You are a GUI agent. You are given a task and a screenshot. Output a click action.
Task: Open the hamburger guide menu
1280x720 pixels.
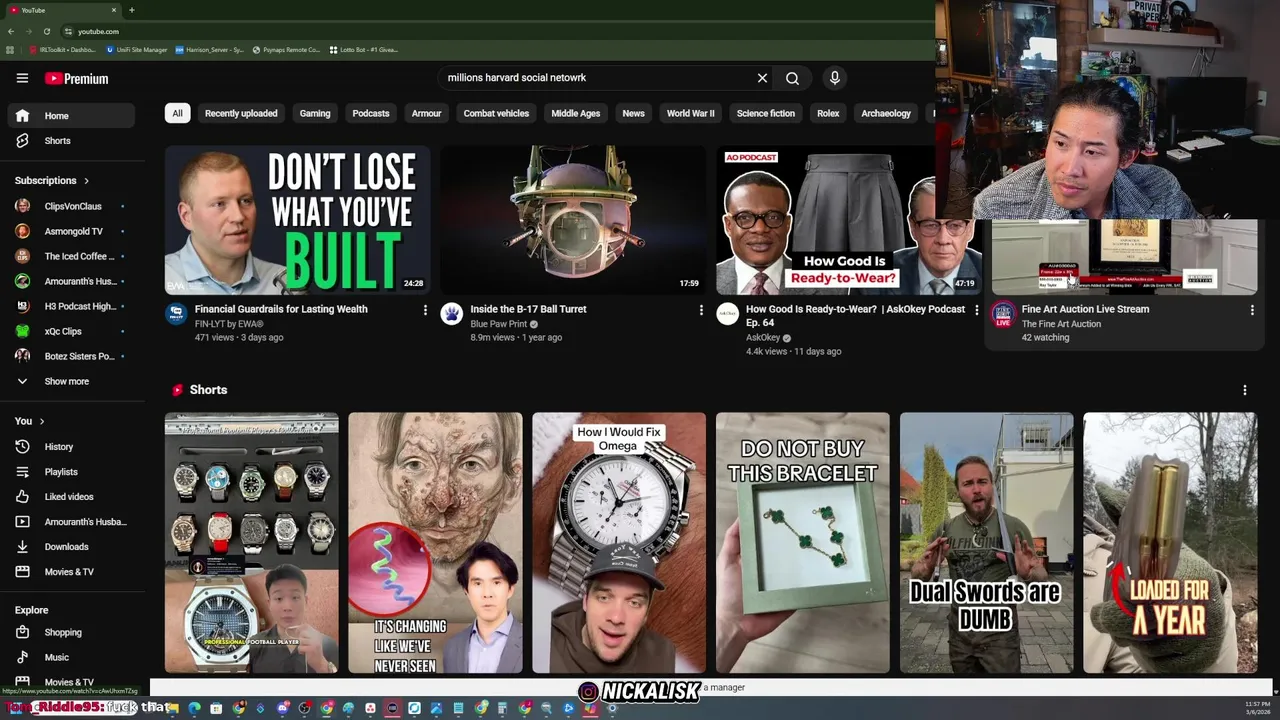[22, 78]
